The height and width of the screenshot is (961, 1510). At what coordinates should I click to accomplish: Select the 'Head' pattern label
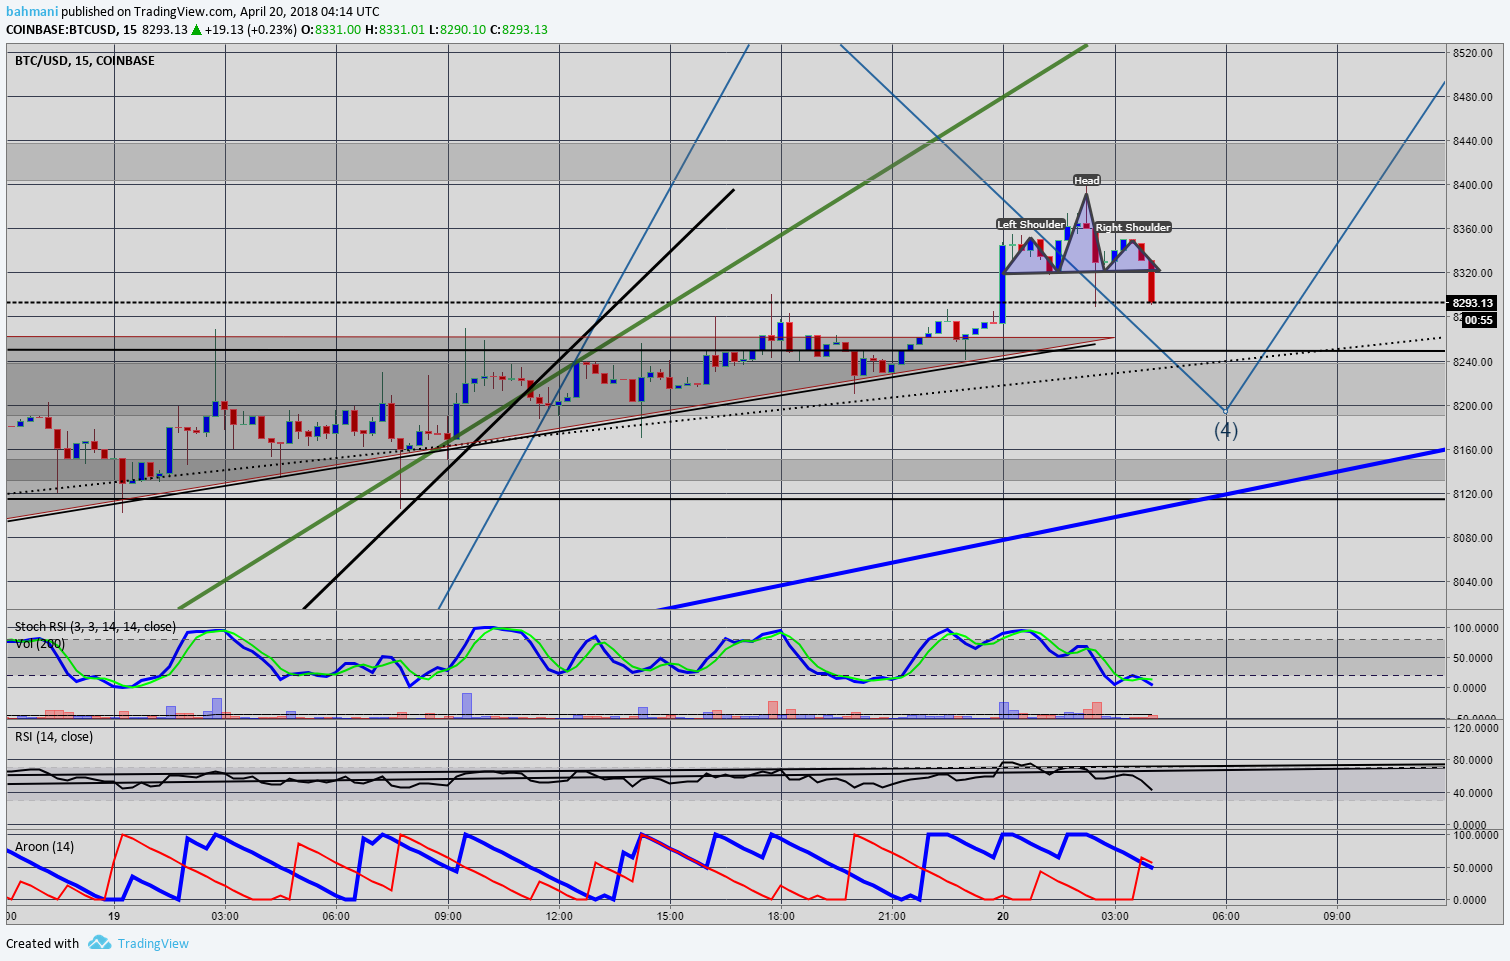pos(1087,181)
